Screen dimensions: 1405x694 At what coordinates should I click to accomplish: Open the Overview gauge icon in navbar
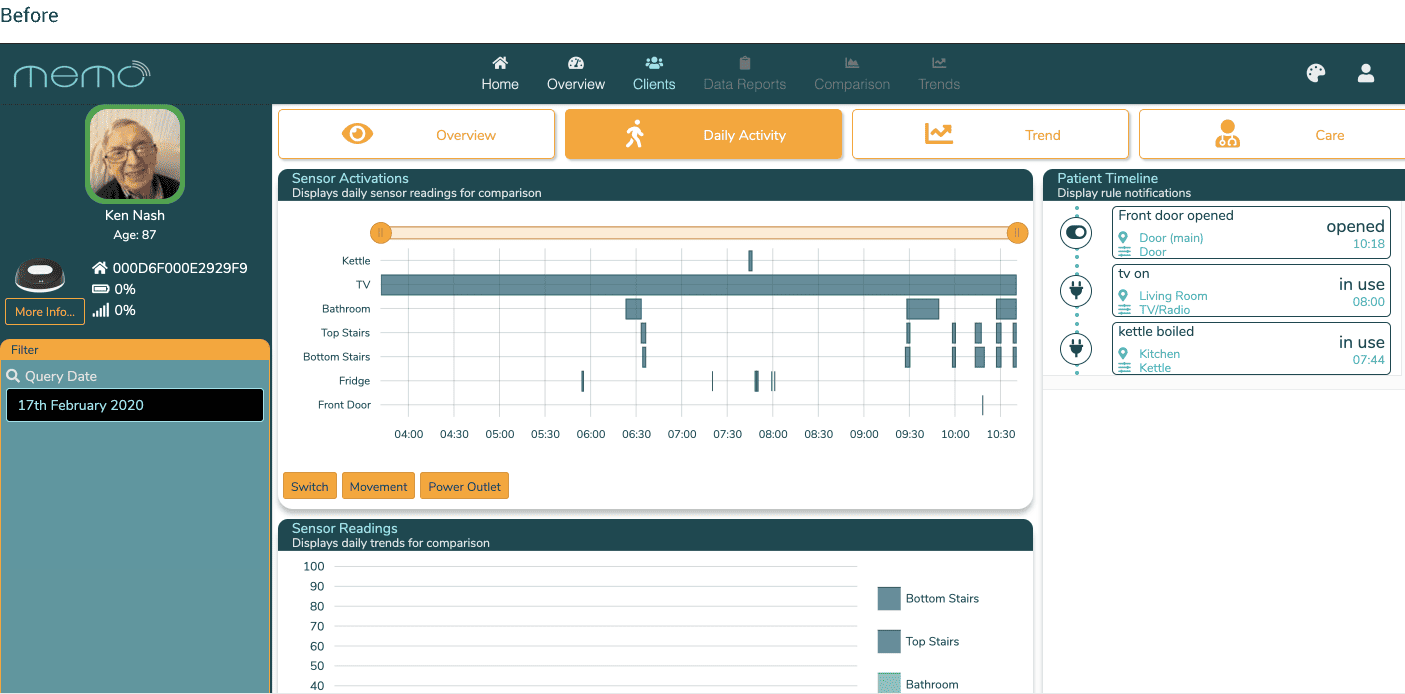tap(576, 63)
